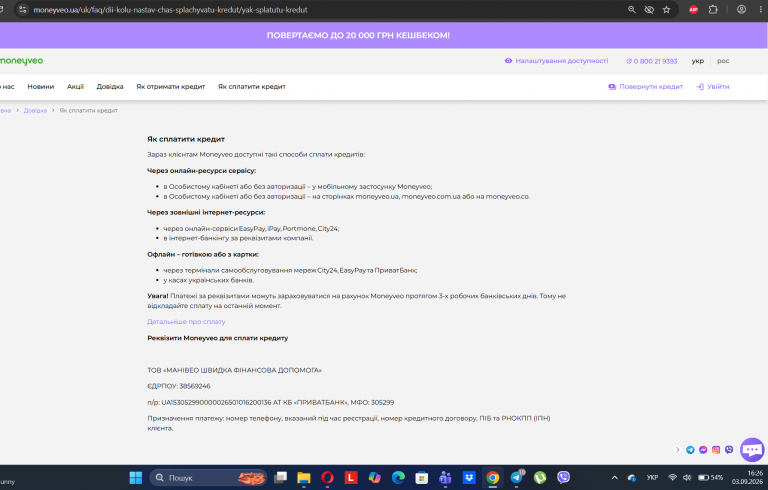Click the crossed-out eye icon in the address bar
Viewport: 768px width, 490px height.
point(649,9)
